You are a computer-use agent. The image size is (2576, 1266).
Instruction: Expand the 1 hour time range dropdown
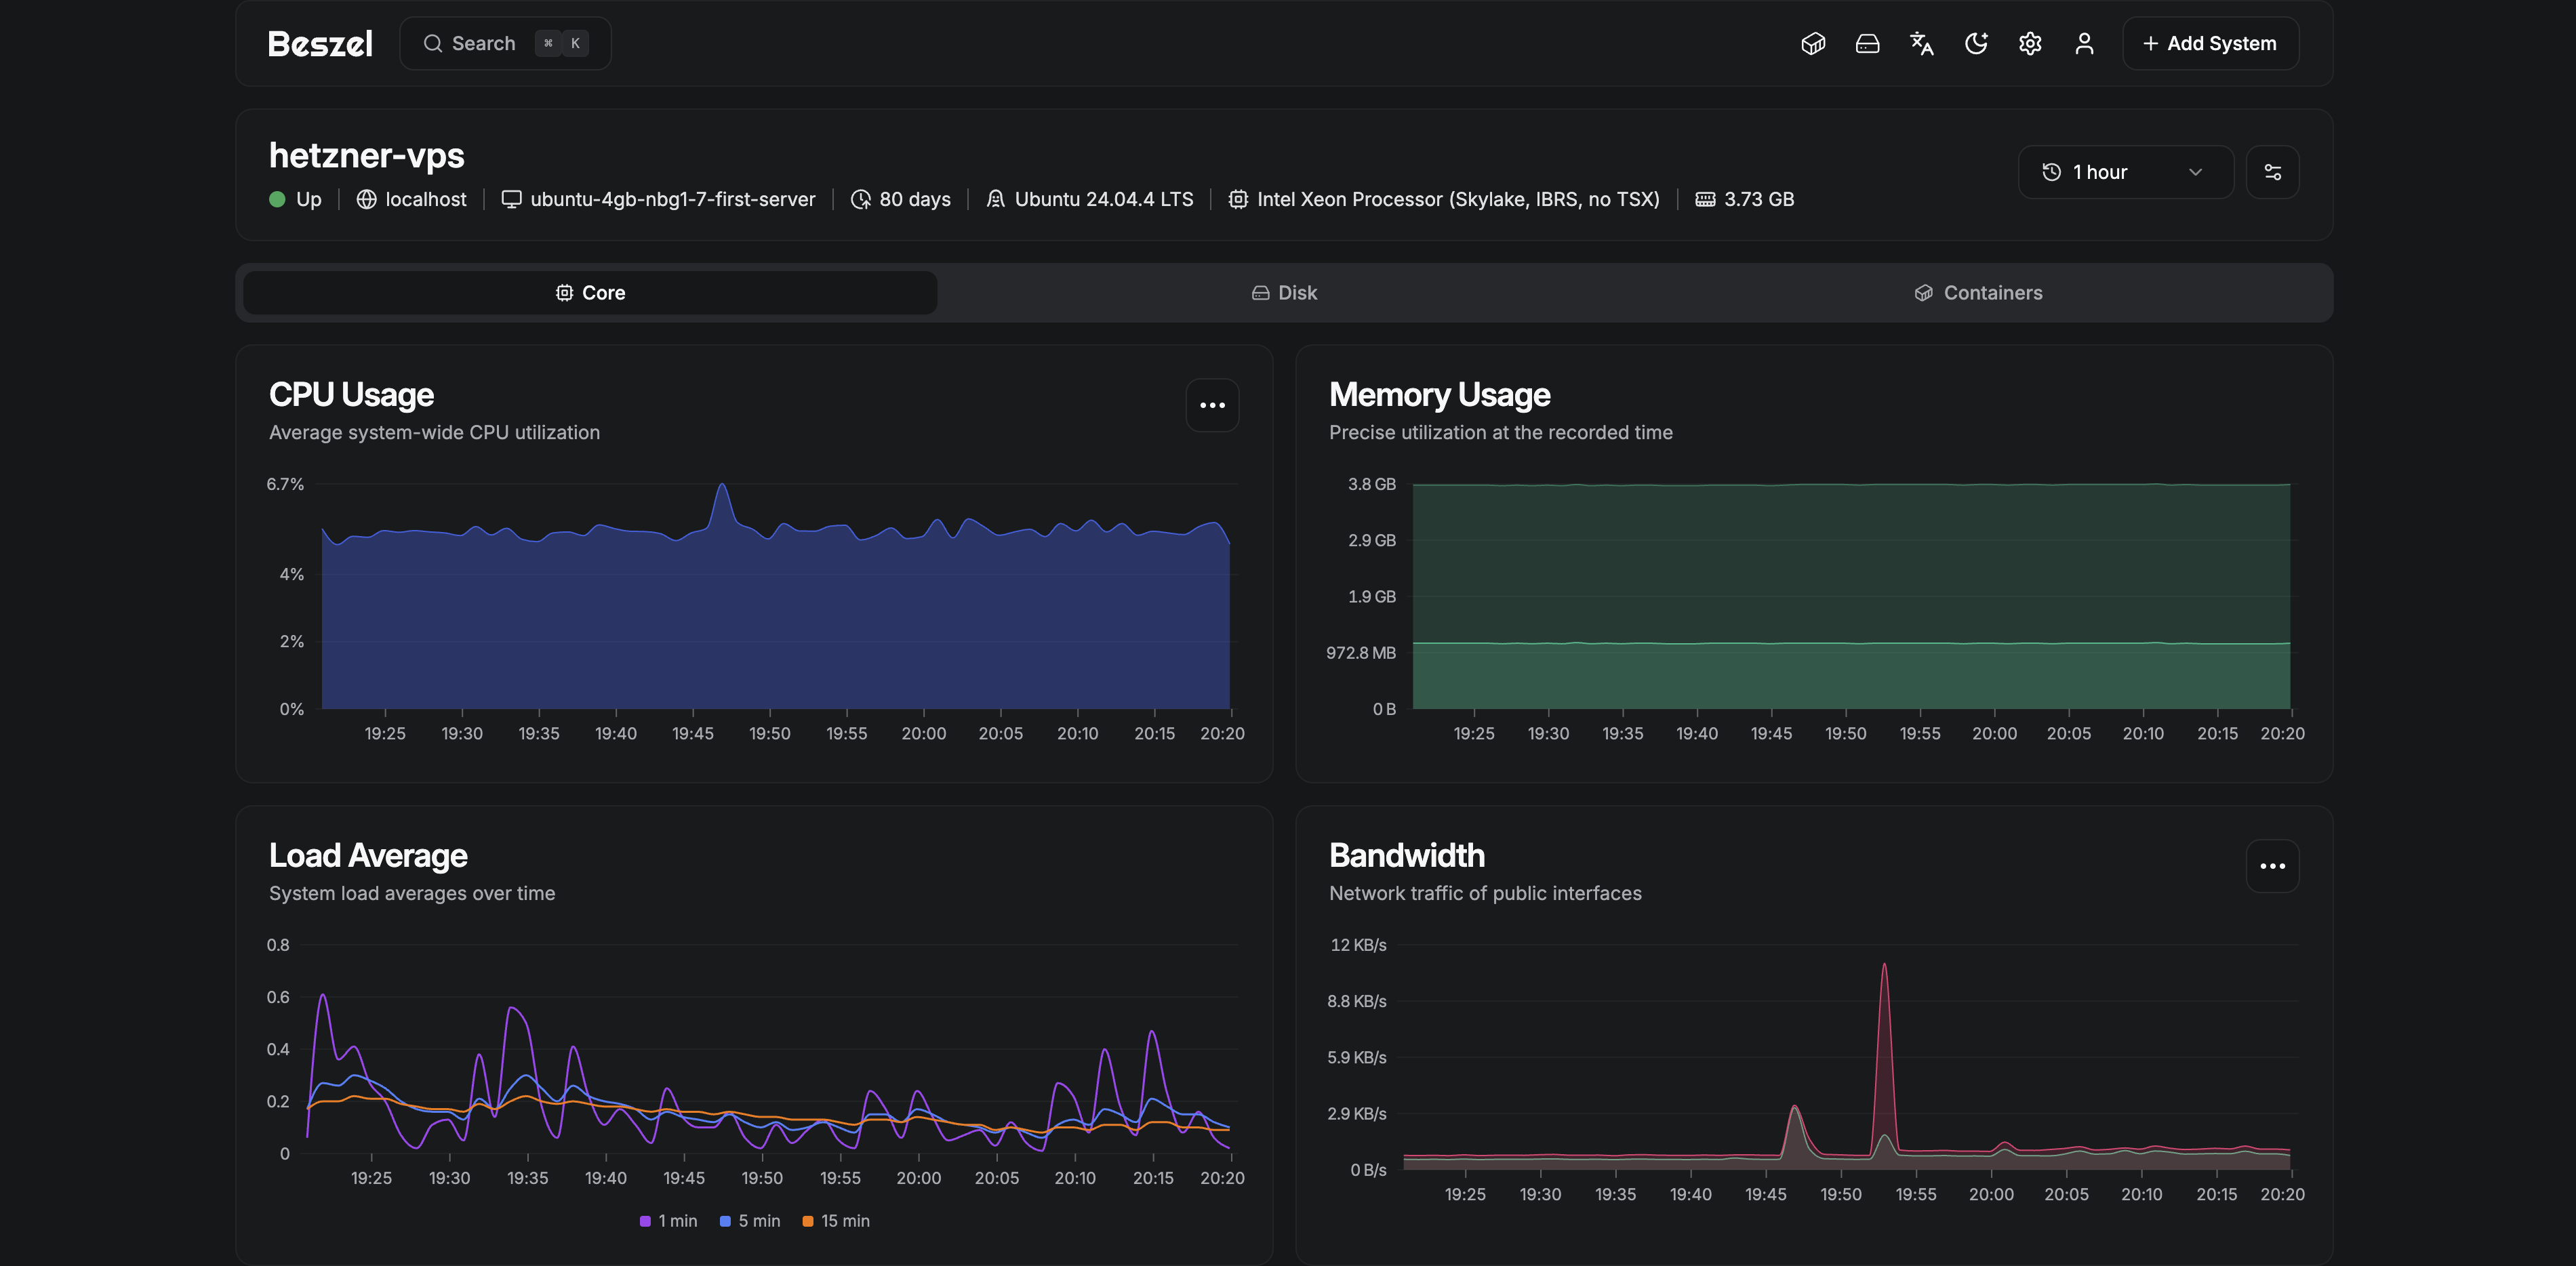[2125, 172]
